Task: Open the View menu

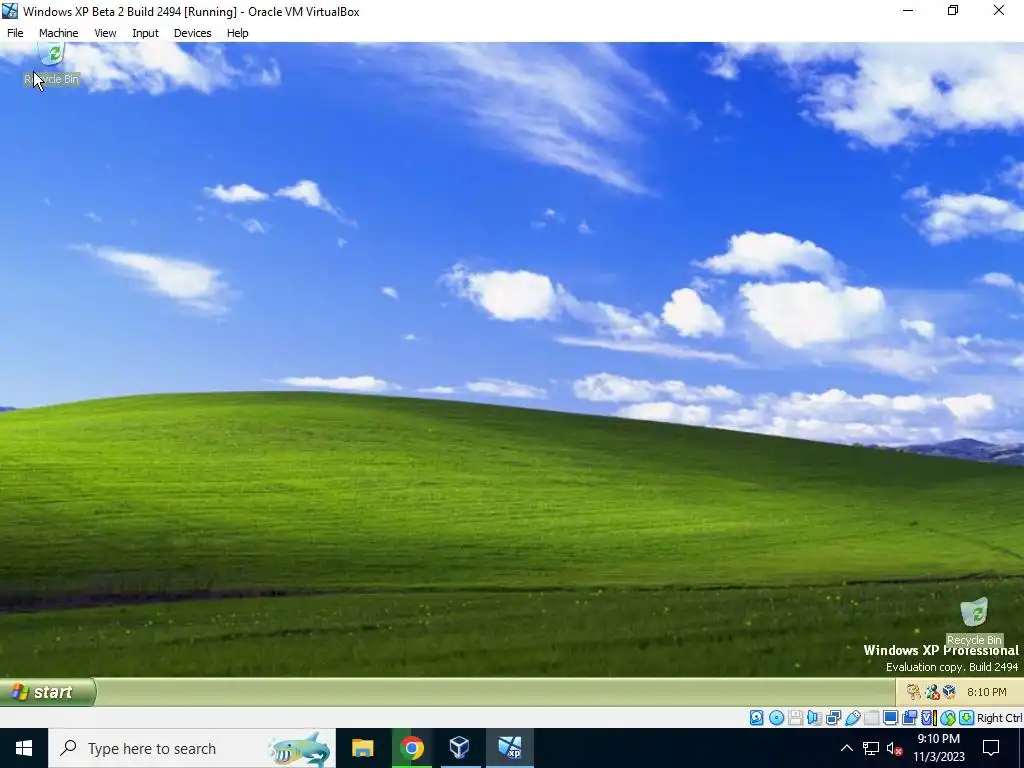Action: [x=105, y=33]
